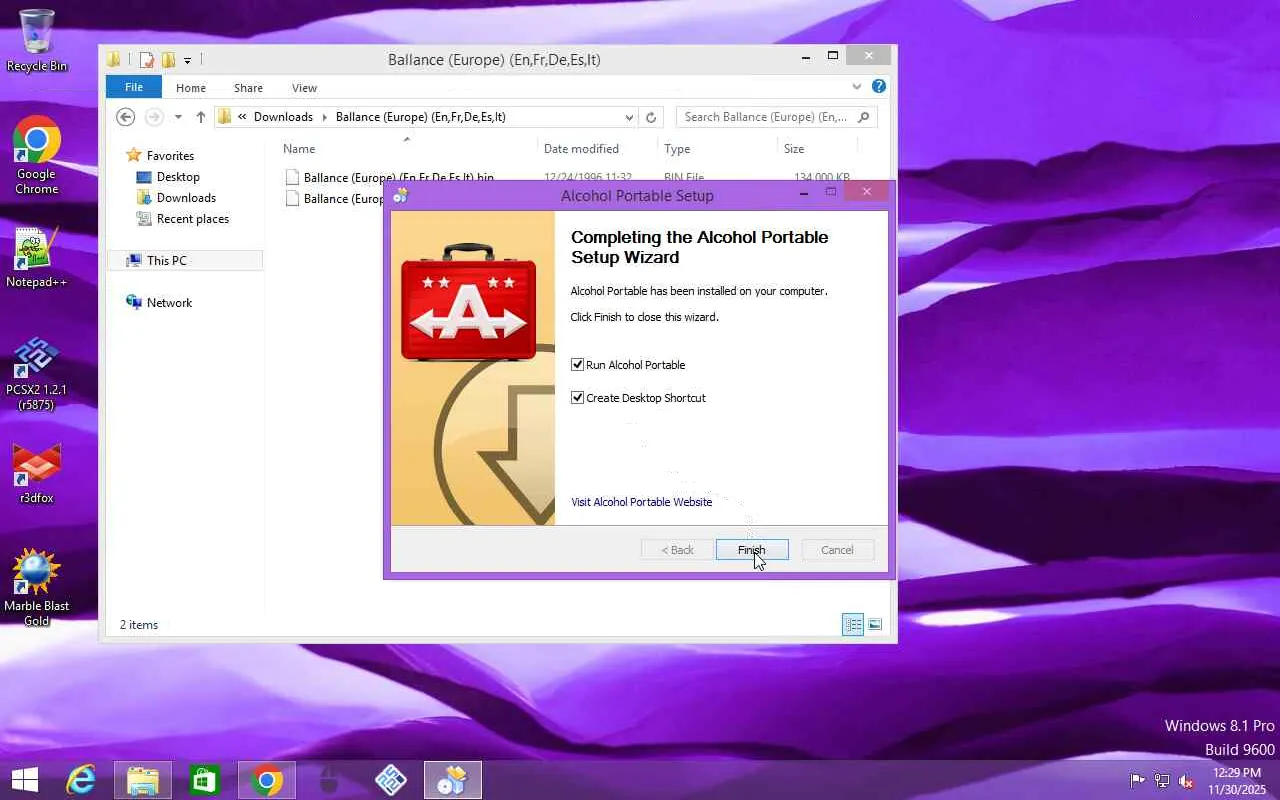Click Finish in Alcohol Portable Setup

tap(752, 550)
